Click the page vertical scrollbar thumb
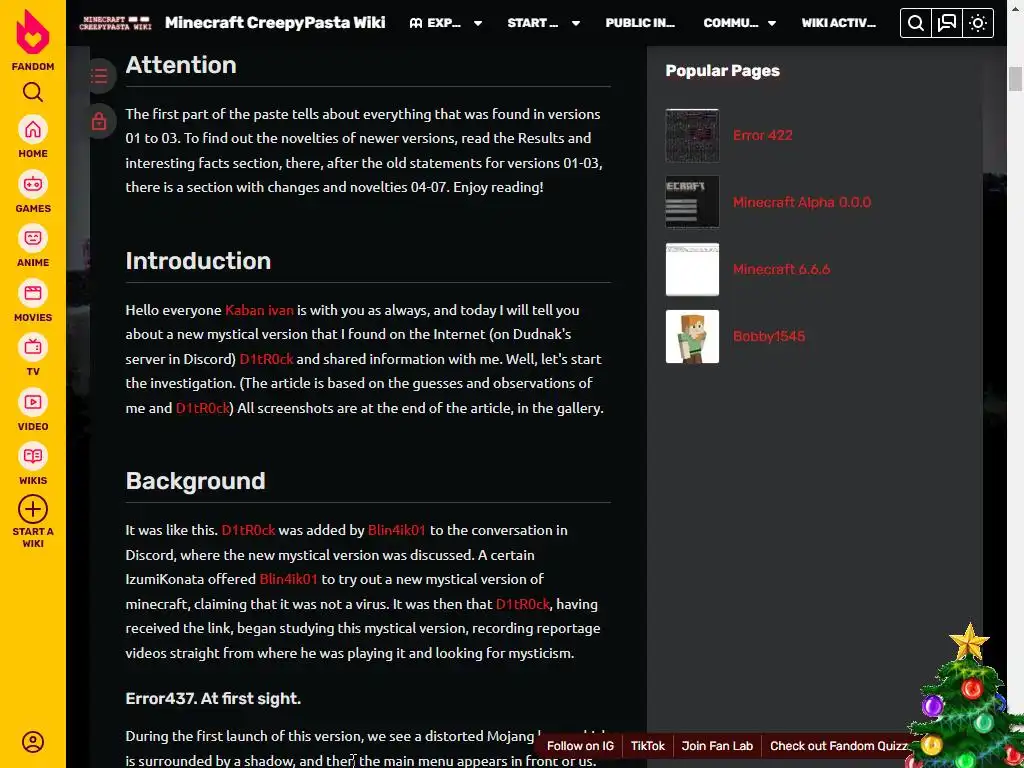This screenshot has width=1024, height=768. (x=1015, y=79)
